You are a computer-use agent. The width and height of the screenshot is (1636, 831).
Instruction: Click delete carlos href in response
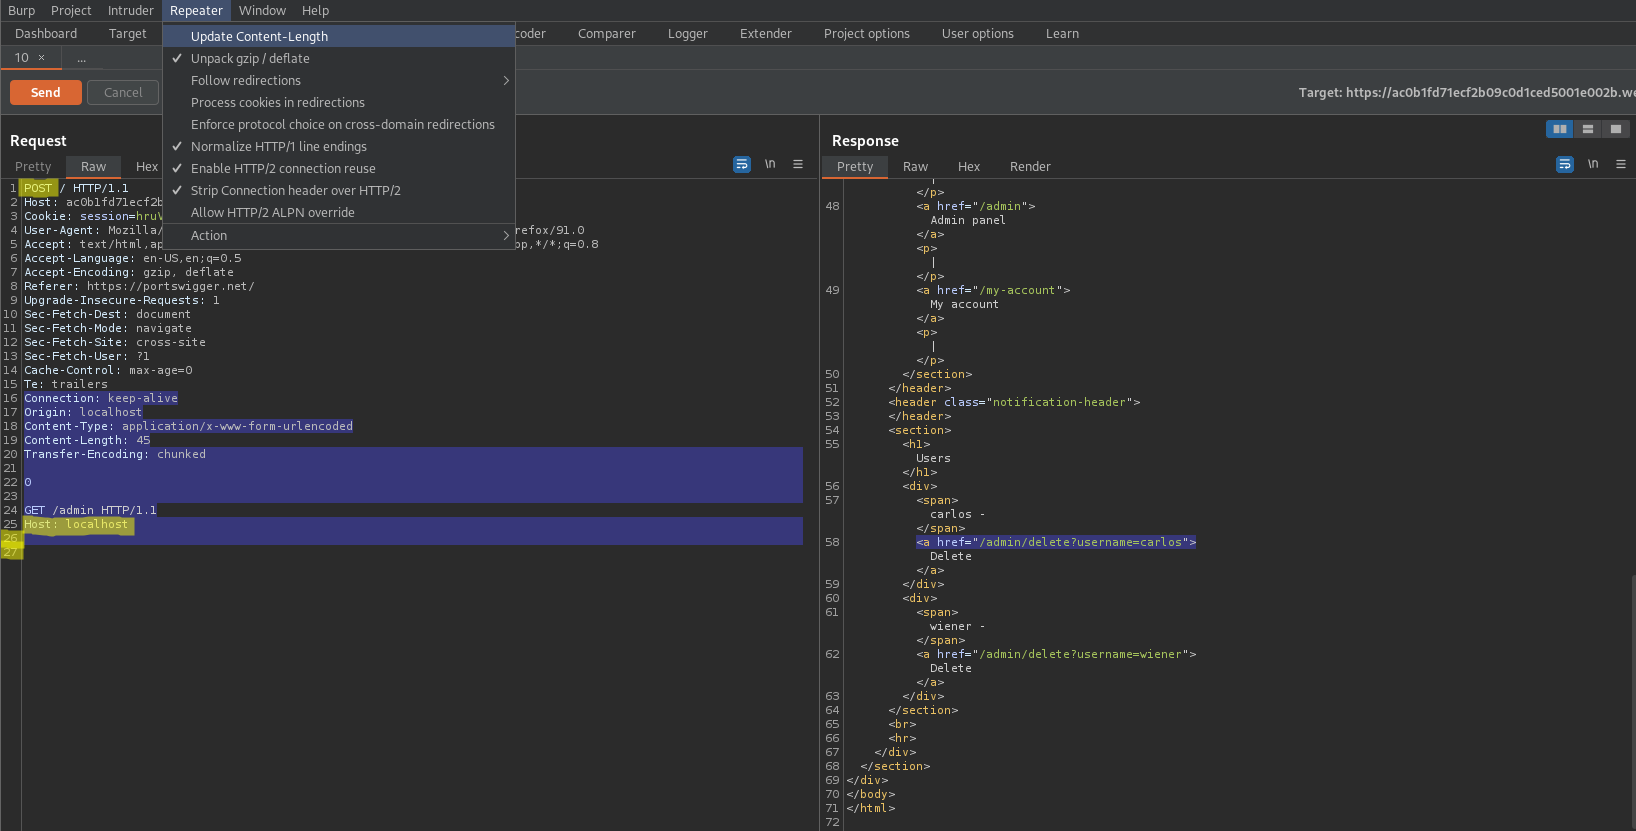pos(1056,542)
